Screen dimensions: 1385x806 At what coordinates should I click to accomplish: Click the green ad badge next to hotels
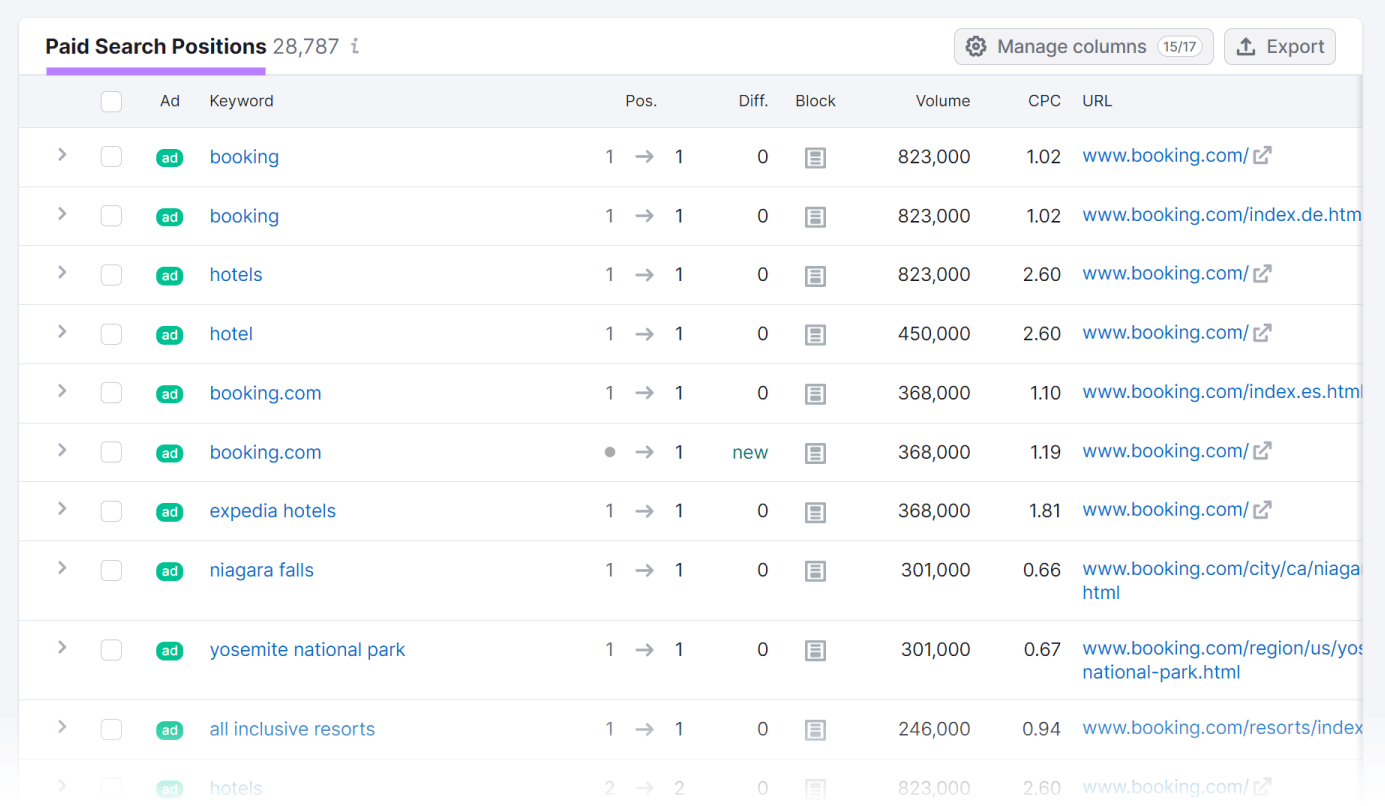click(x=169, y=275)
